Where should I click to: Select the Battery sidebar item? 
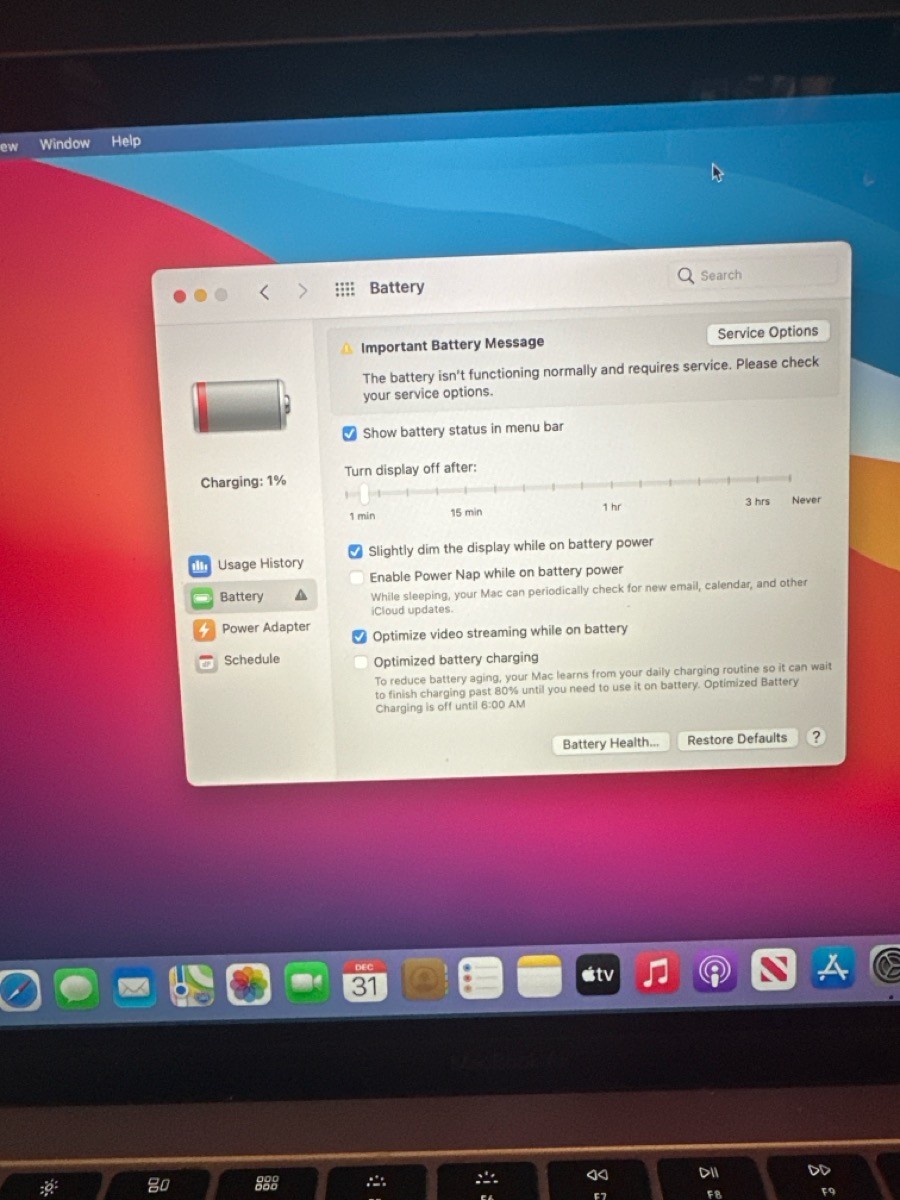coord(251,596)
